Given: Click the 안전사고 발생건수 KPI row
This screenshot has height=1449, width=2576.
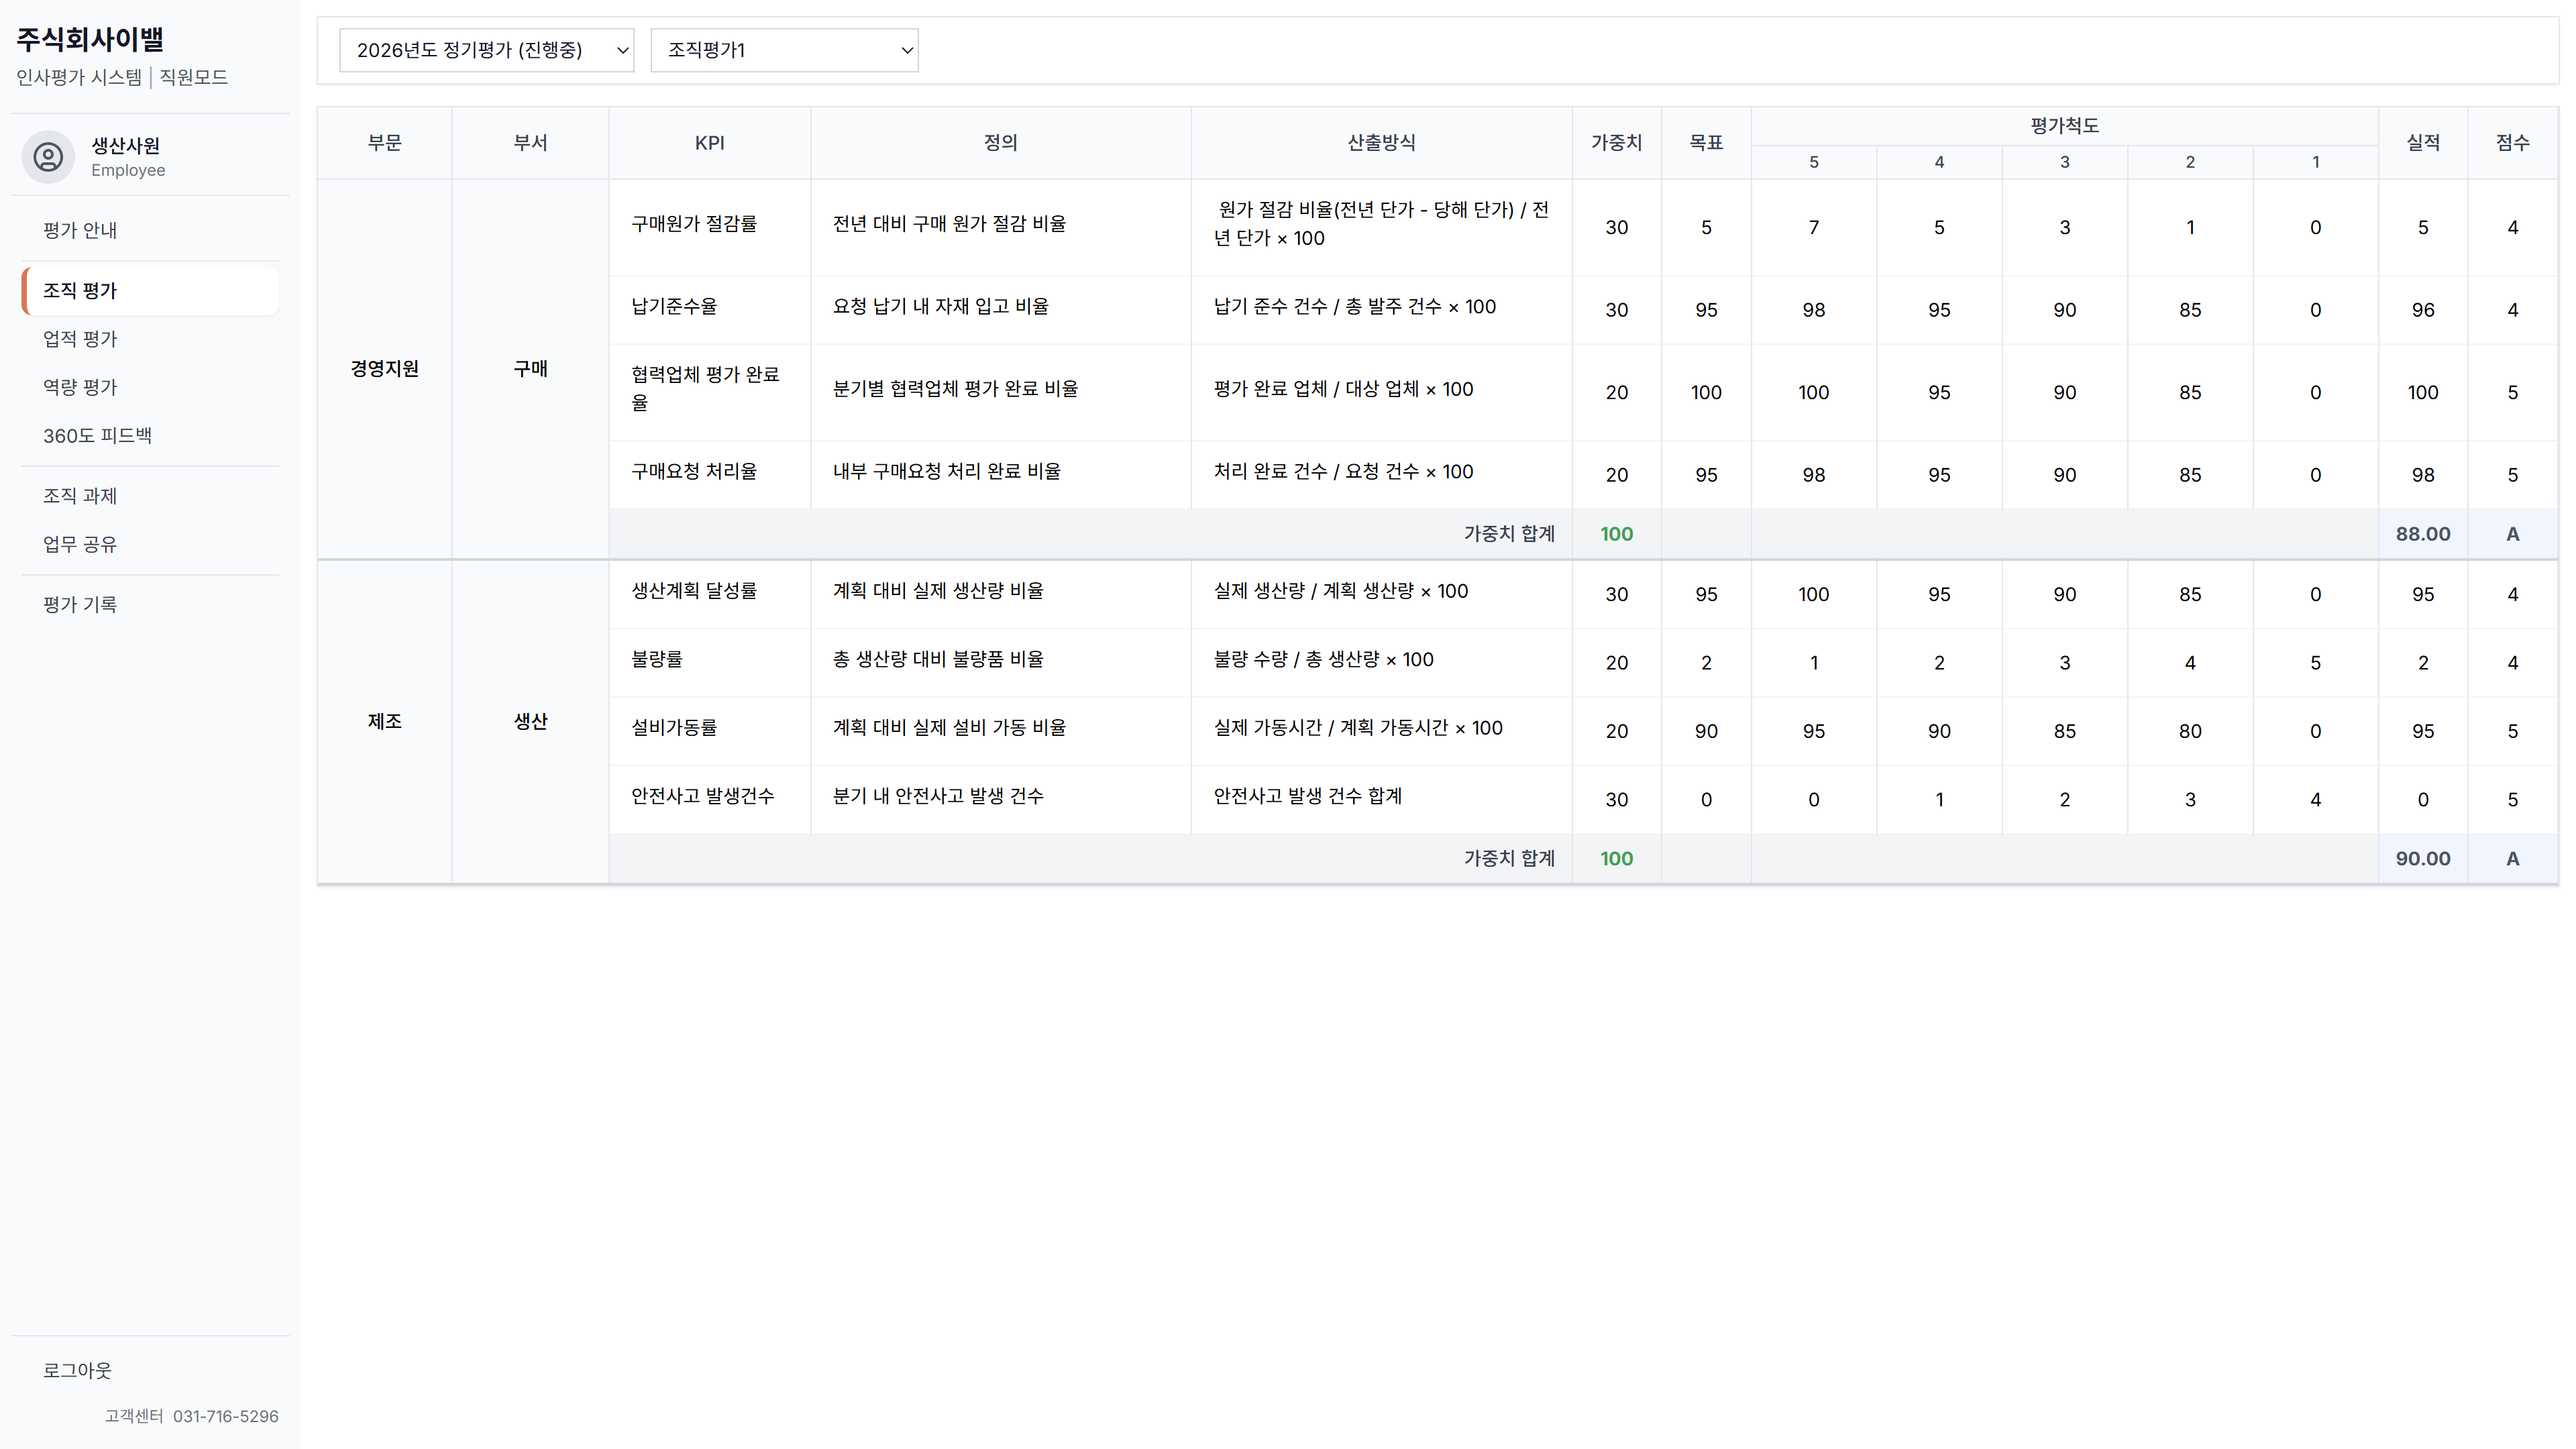Looking at the screenshot, I should pos(702,796).
